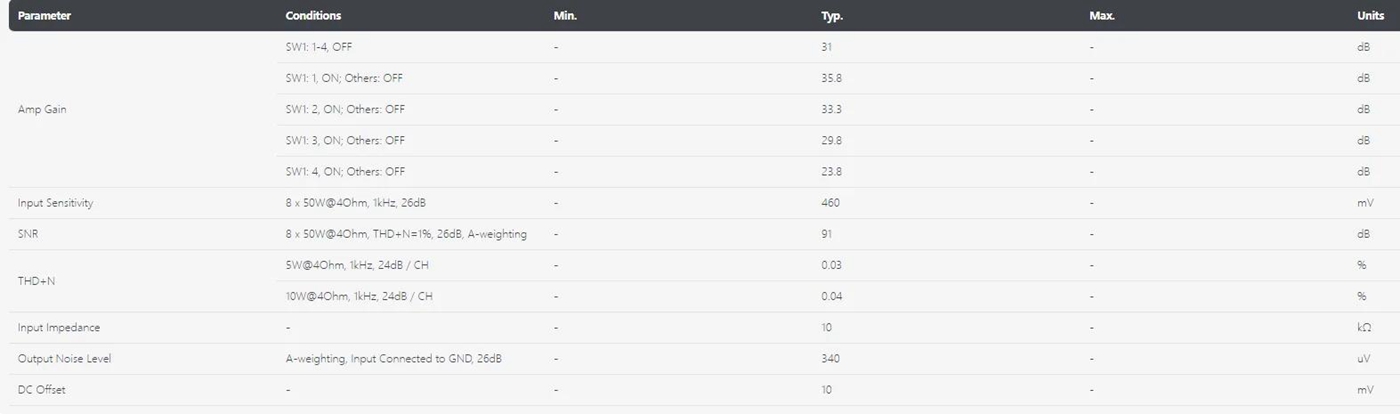This screenshot has width=1400, height=414.
Task: Select the THD+N parameter cell
Action: coord(36,281)
